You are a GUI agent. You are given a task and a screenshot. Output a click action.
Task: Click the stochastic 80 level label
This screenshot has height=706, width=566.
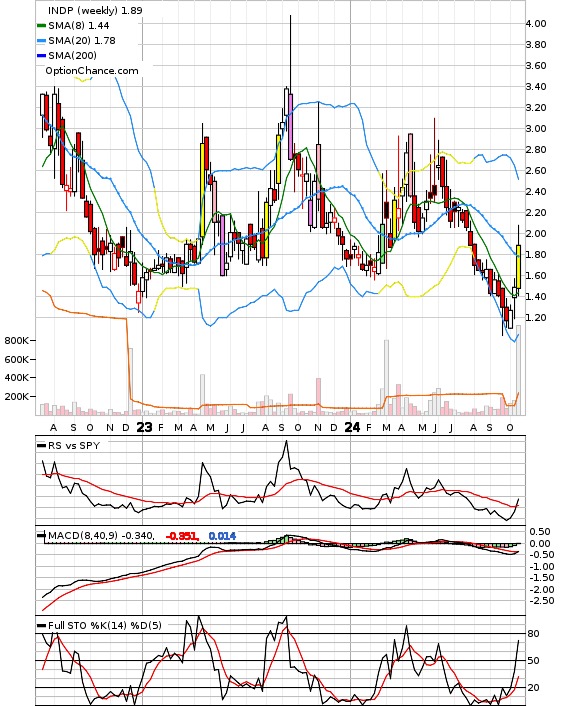coord(533,634)
